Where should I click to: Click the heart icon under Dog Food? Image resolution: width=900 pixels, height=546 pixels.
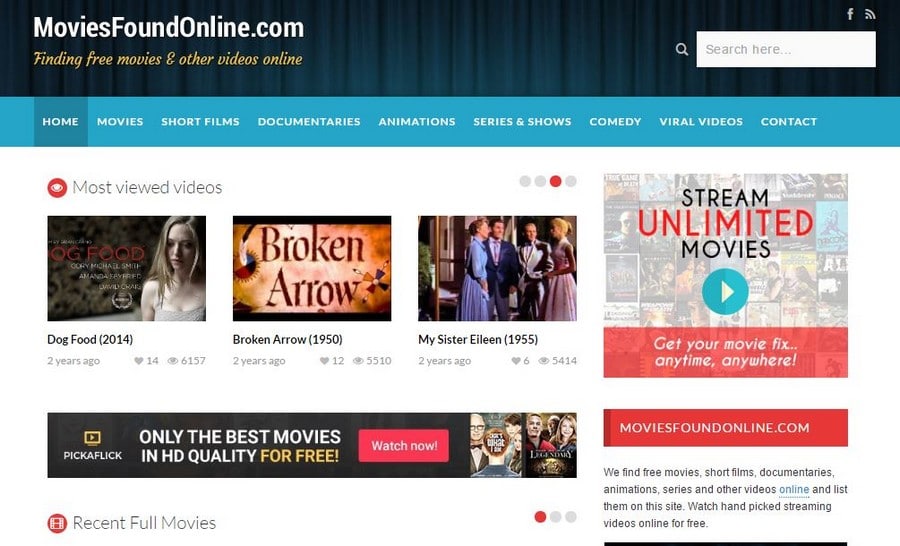click(138, 361)
